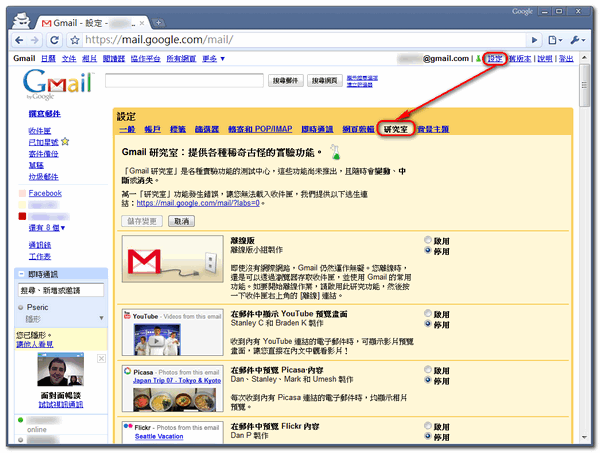
Task: Click the pale yellow label color square
Action: (x=22, y=204)
